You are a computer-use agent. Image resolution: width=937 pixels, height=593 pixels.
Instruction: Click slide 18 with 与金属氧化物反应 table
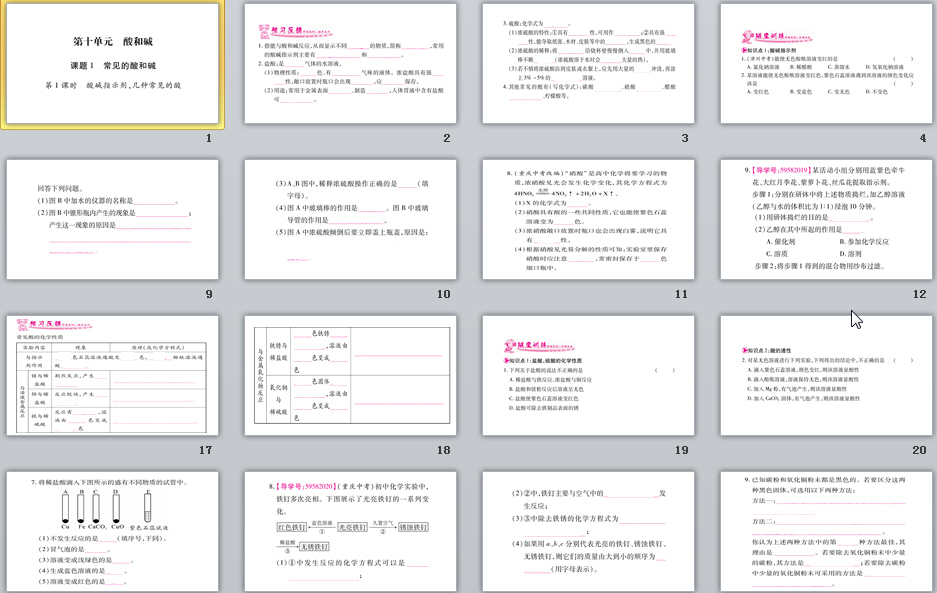(350, 376)
